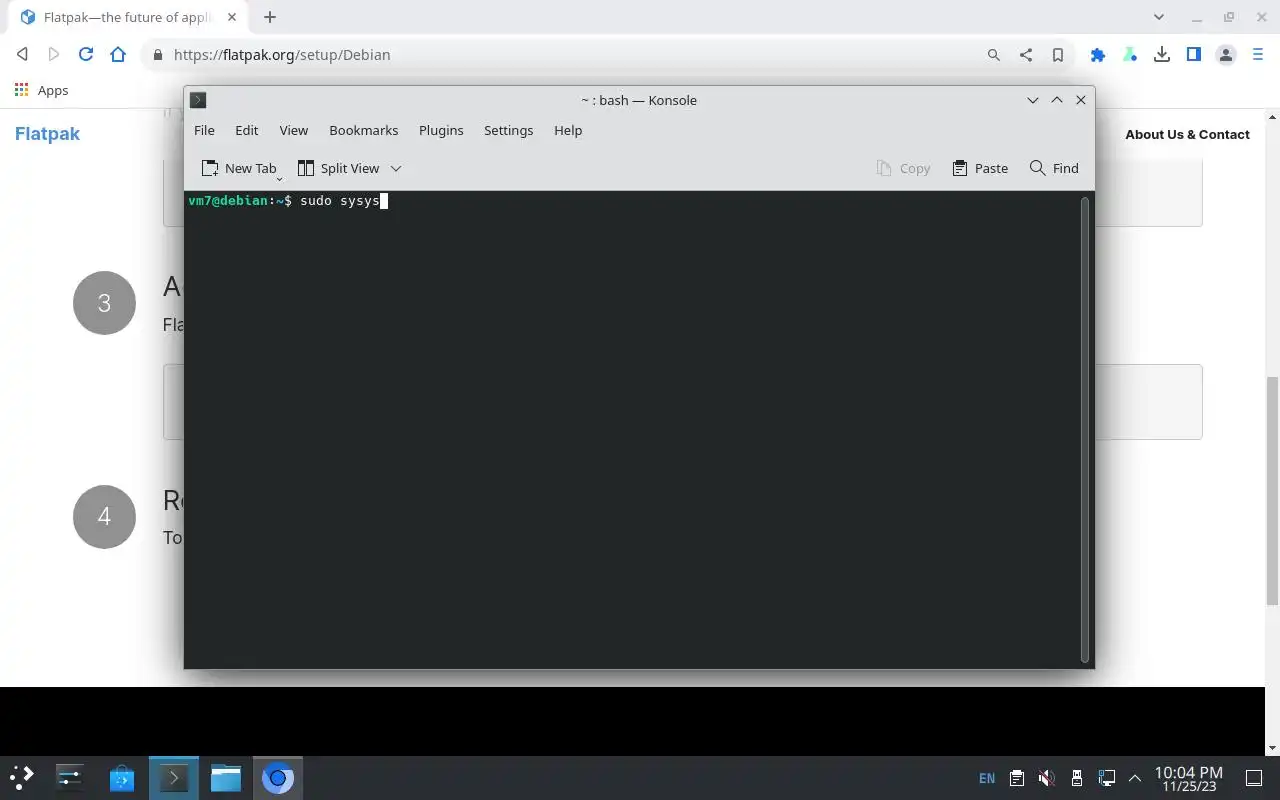Viewport: 1280px width, 800px height.
Task: Open the browser extensions puzzle icon
Action: pyautogui.click(x=1098, y=55)
